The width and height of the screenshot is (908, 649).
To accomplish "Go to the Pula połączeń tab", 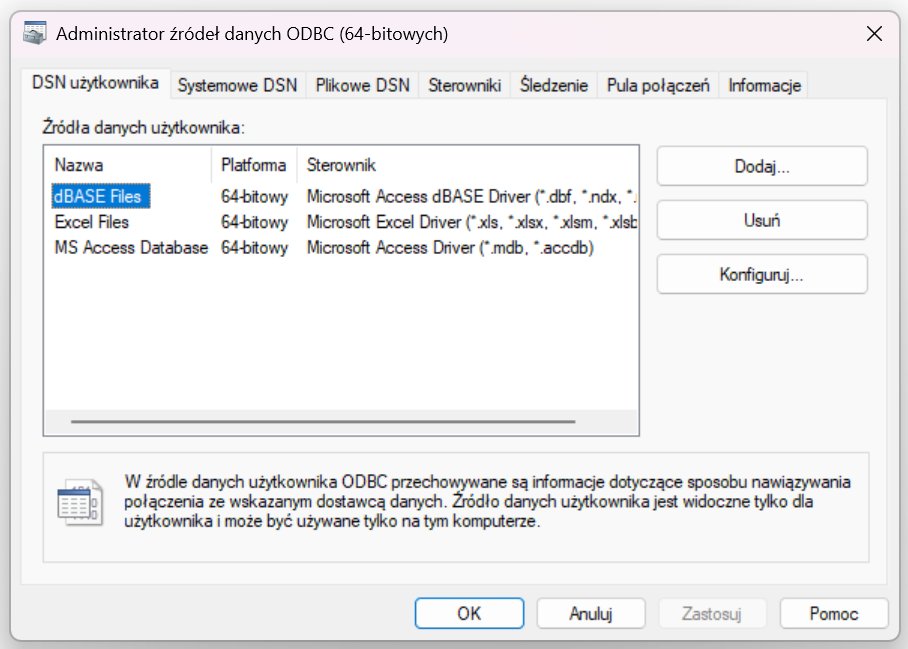I will [658, 86].
